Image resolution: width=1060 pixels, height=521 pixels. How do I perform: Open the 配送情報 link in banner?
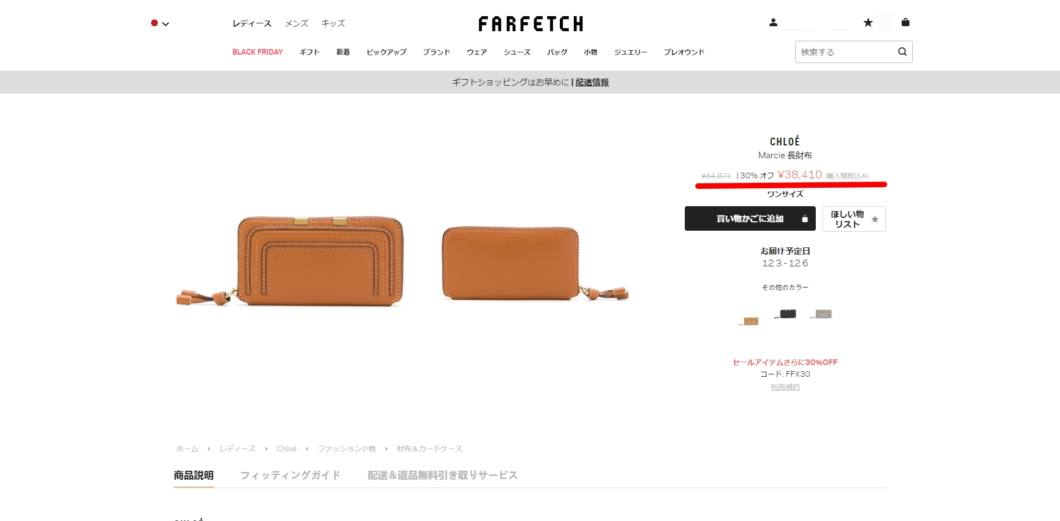[x=592, y=82]
